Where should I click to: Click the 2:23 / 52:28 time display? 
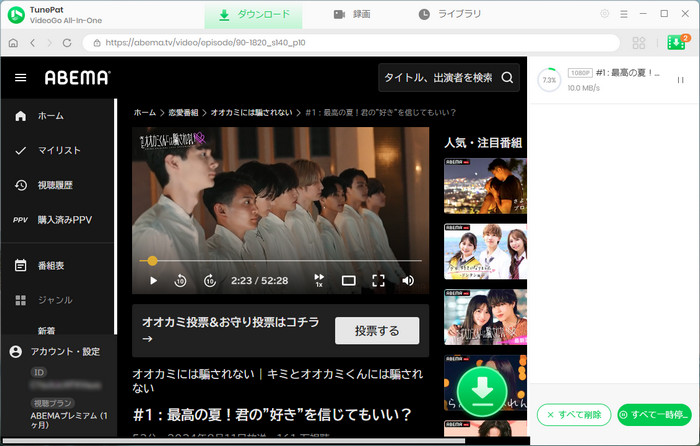tap(259, 281)
